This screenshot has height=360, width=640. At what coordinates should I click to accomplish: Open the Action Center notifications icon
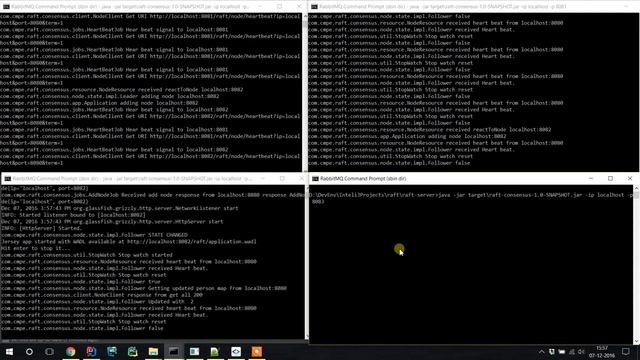click(626, 351)
